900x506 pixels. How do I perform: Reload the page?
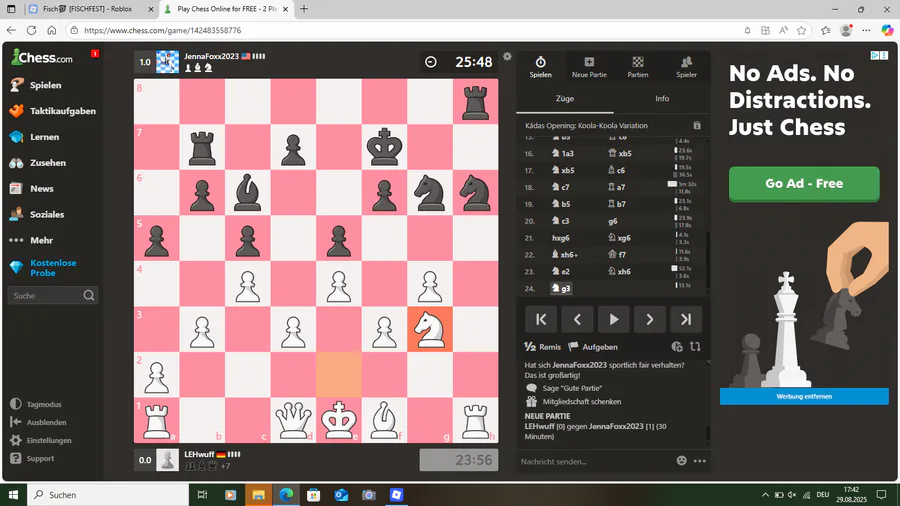click(32, 30)
